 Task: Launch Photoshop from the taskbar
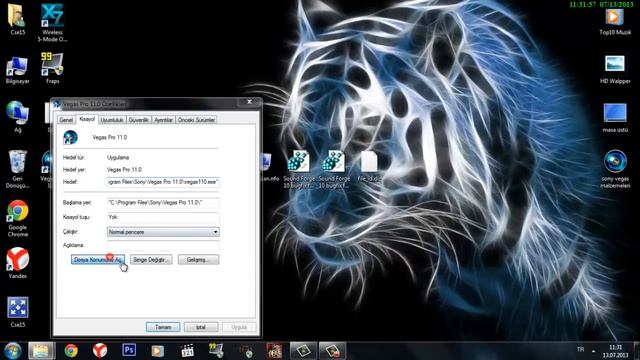point(129,350)
